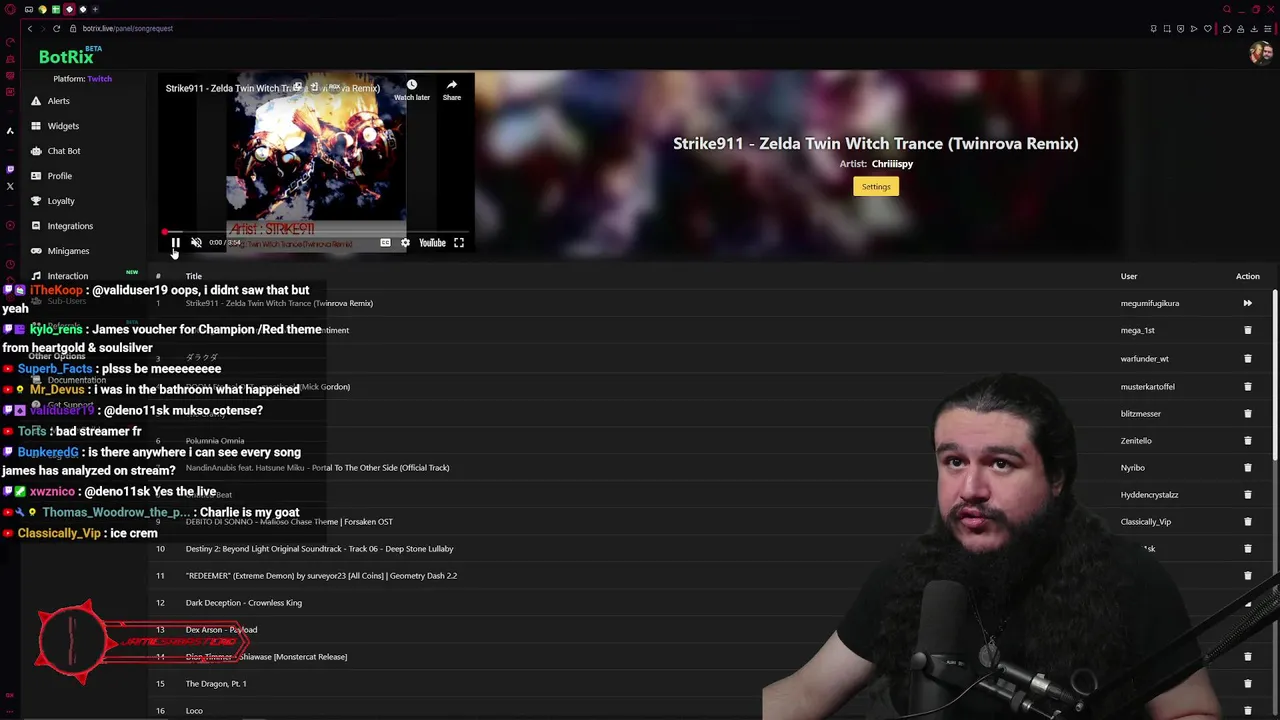Trash Zenitello's Polumnia Omnia request

1247,440
